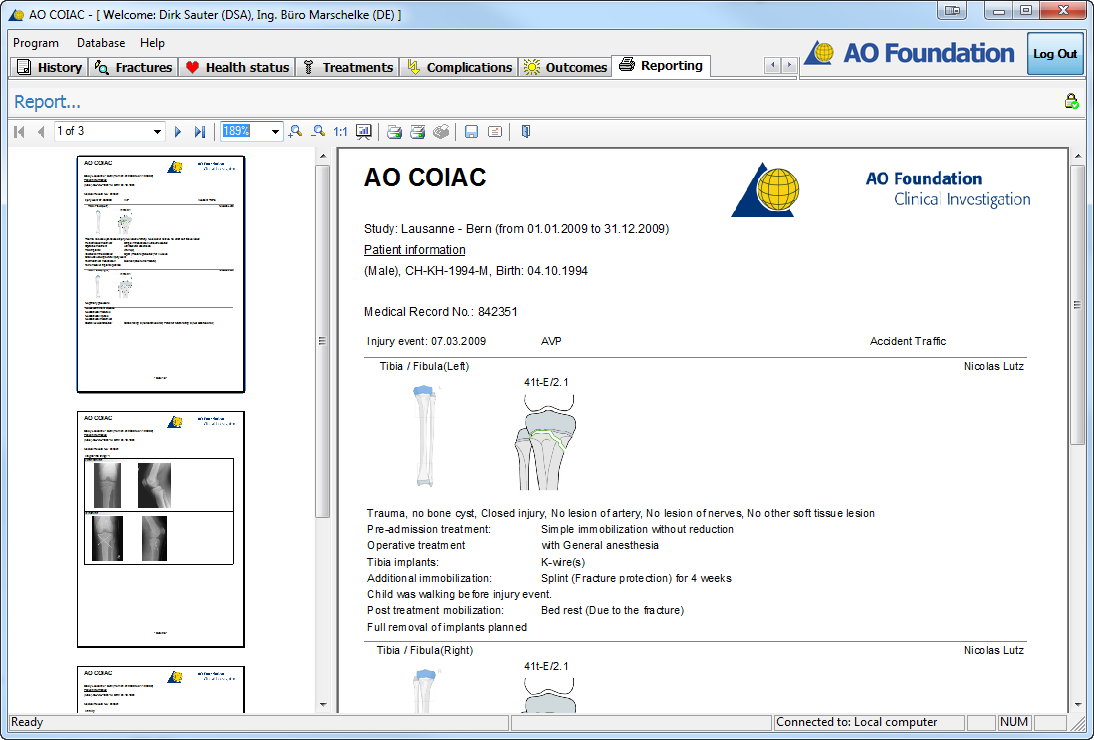Screen dimensions: 1094x740
Task: Switch to the Health status tab
Action: pos(237,67)
